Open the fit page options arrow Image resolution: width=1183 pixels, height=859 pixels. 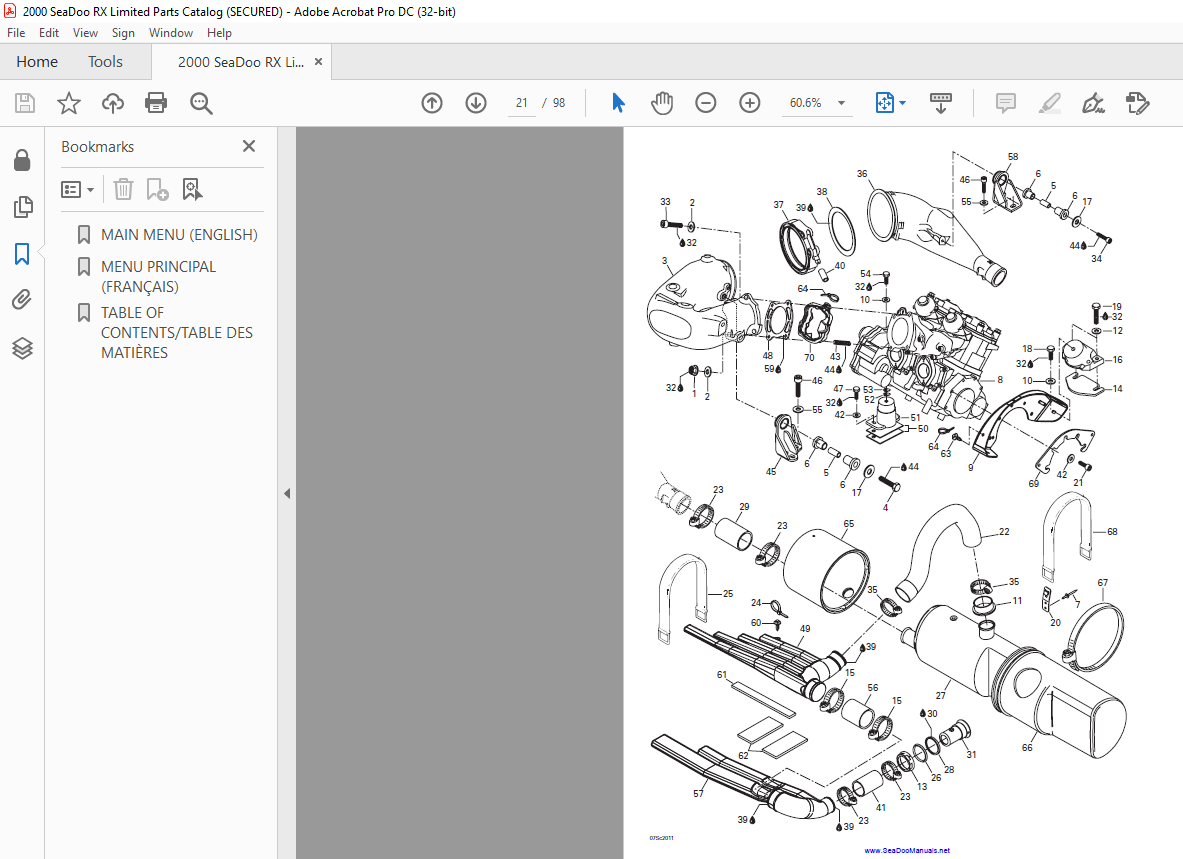(902, 103)
